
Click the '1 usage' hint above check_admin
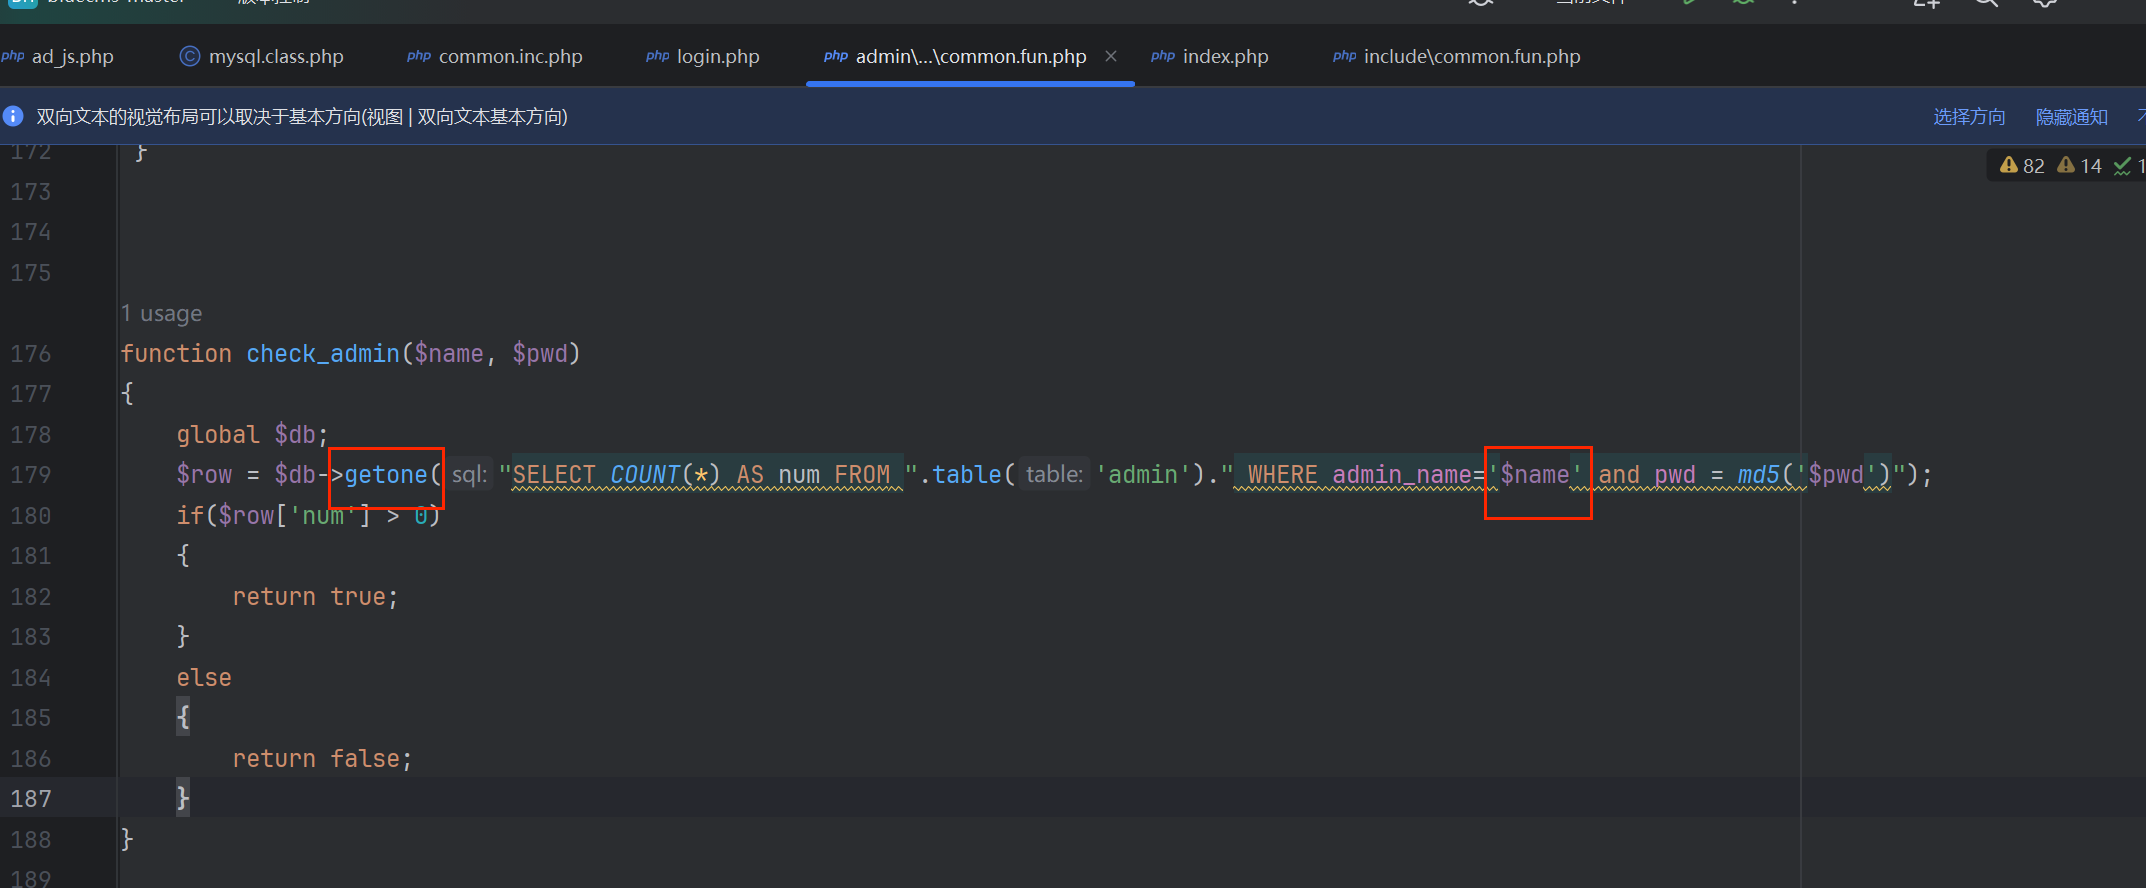(161, 314)
